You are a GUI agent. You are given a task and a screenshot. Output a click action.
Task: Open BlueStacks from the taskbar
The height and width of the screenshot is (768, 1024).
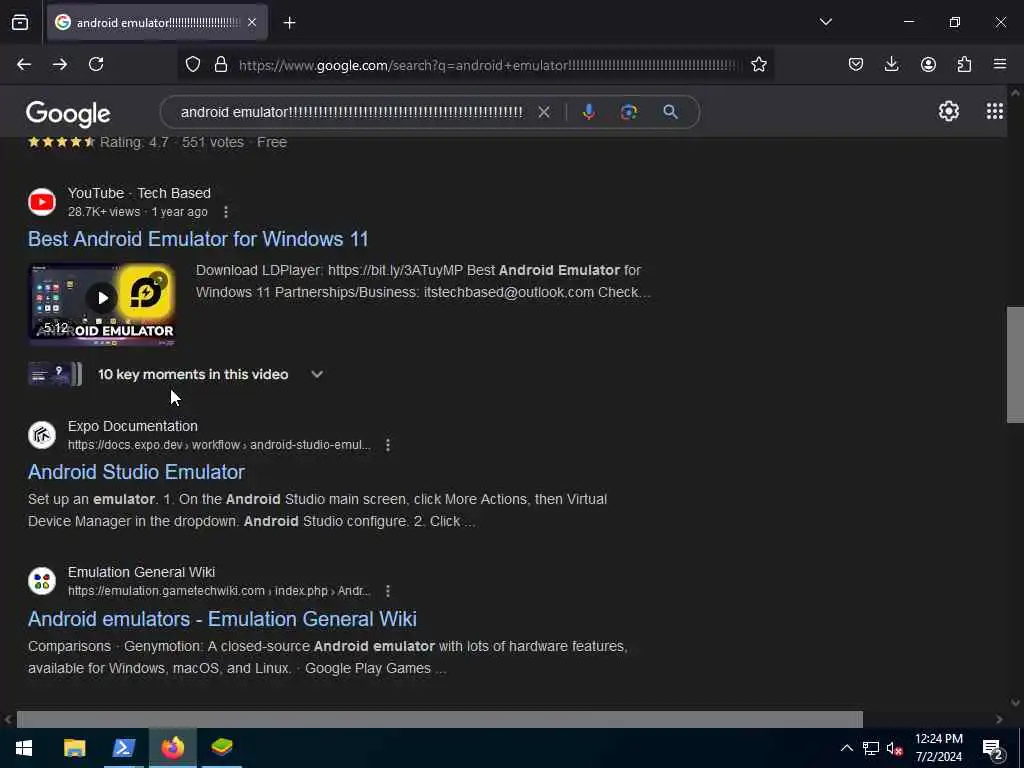(x=222, y=748)
